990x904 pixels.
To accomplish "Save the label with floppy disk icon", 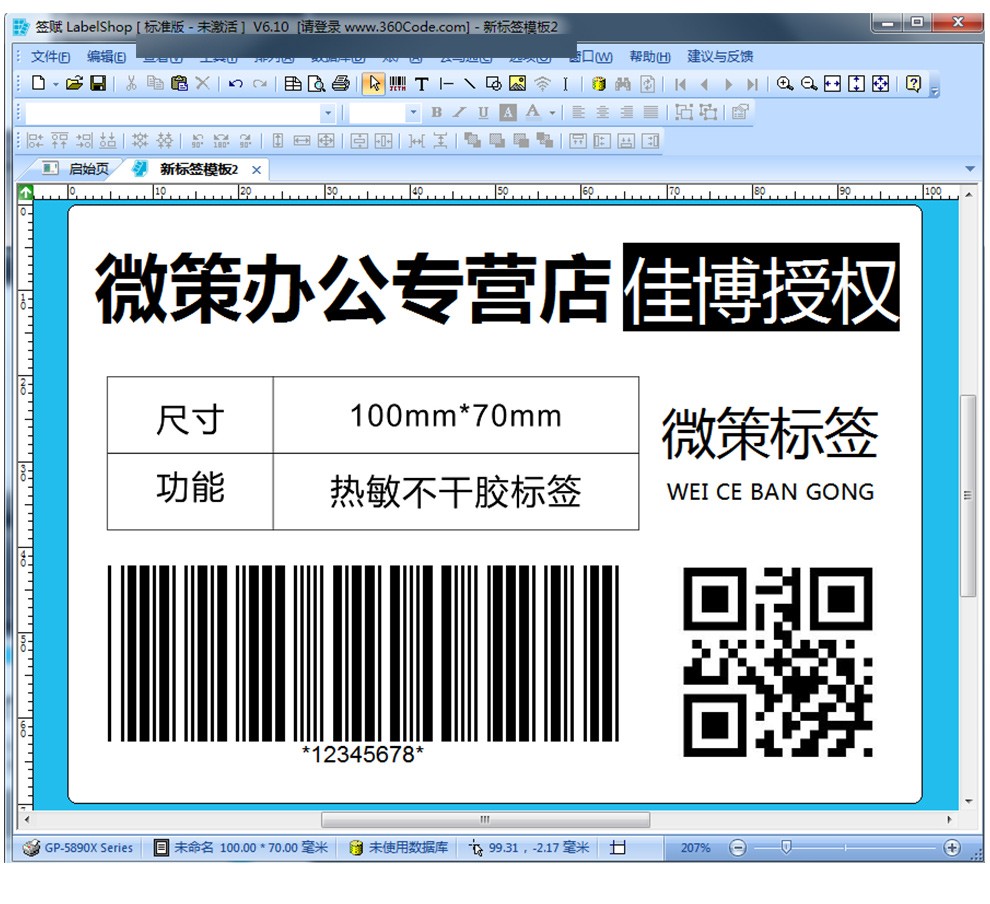I will tap(98, 84).
